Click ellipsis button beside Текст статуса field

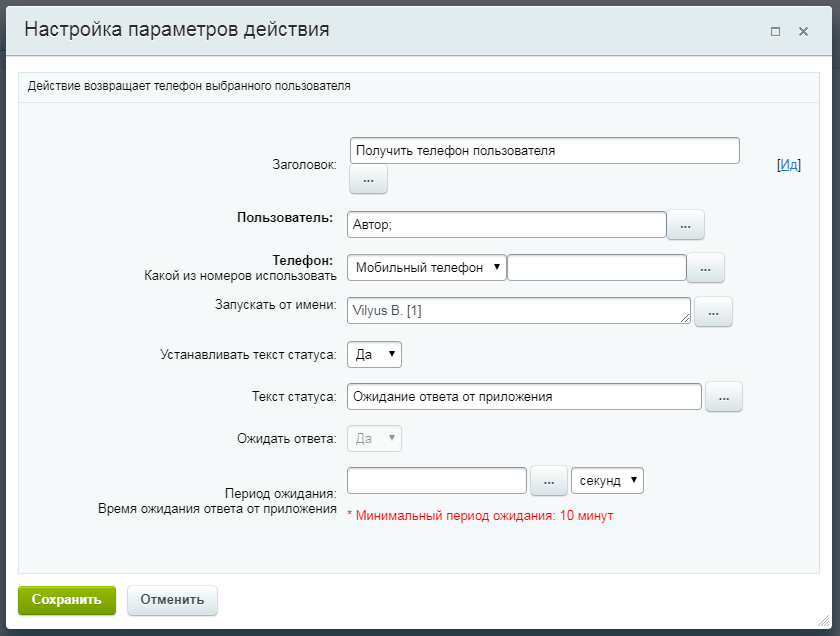(724, 397)
